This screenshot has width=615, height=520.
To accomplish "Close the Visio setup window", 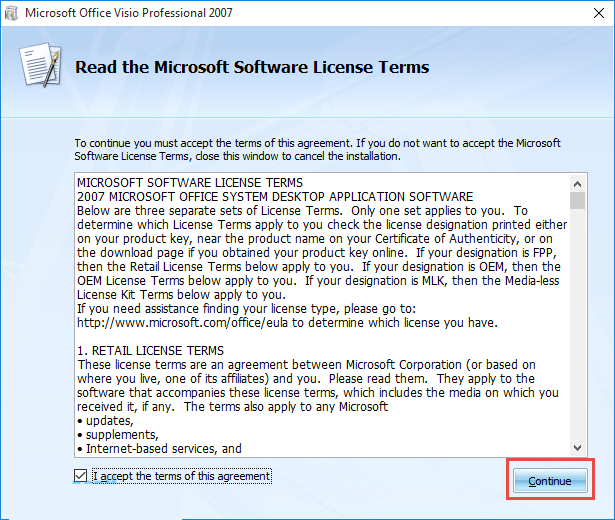I will [x=599, y=13].
